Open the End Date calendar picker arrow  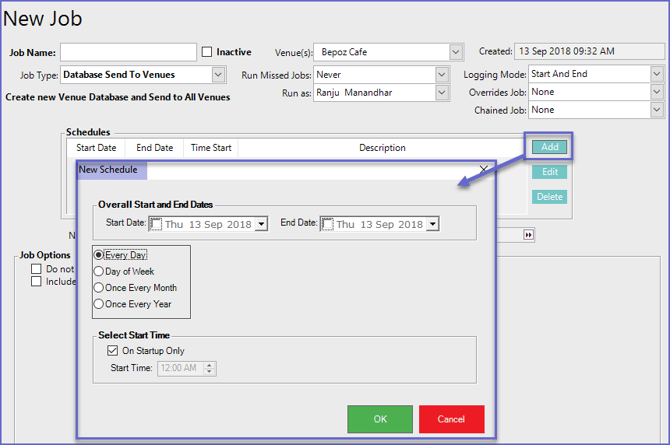432,225
